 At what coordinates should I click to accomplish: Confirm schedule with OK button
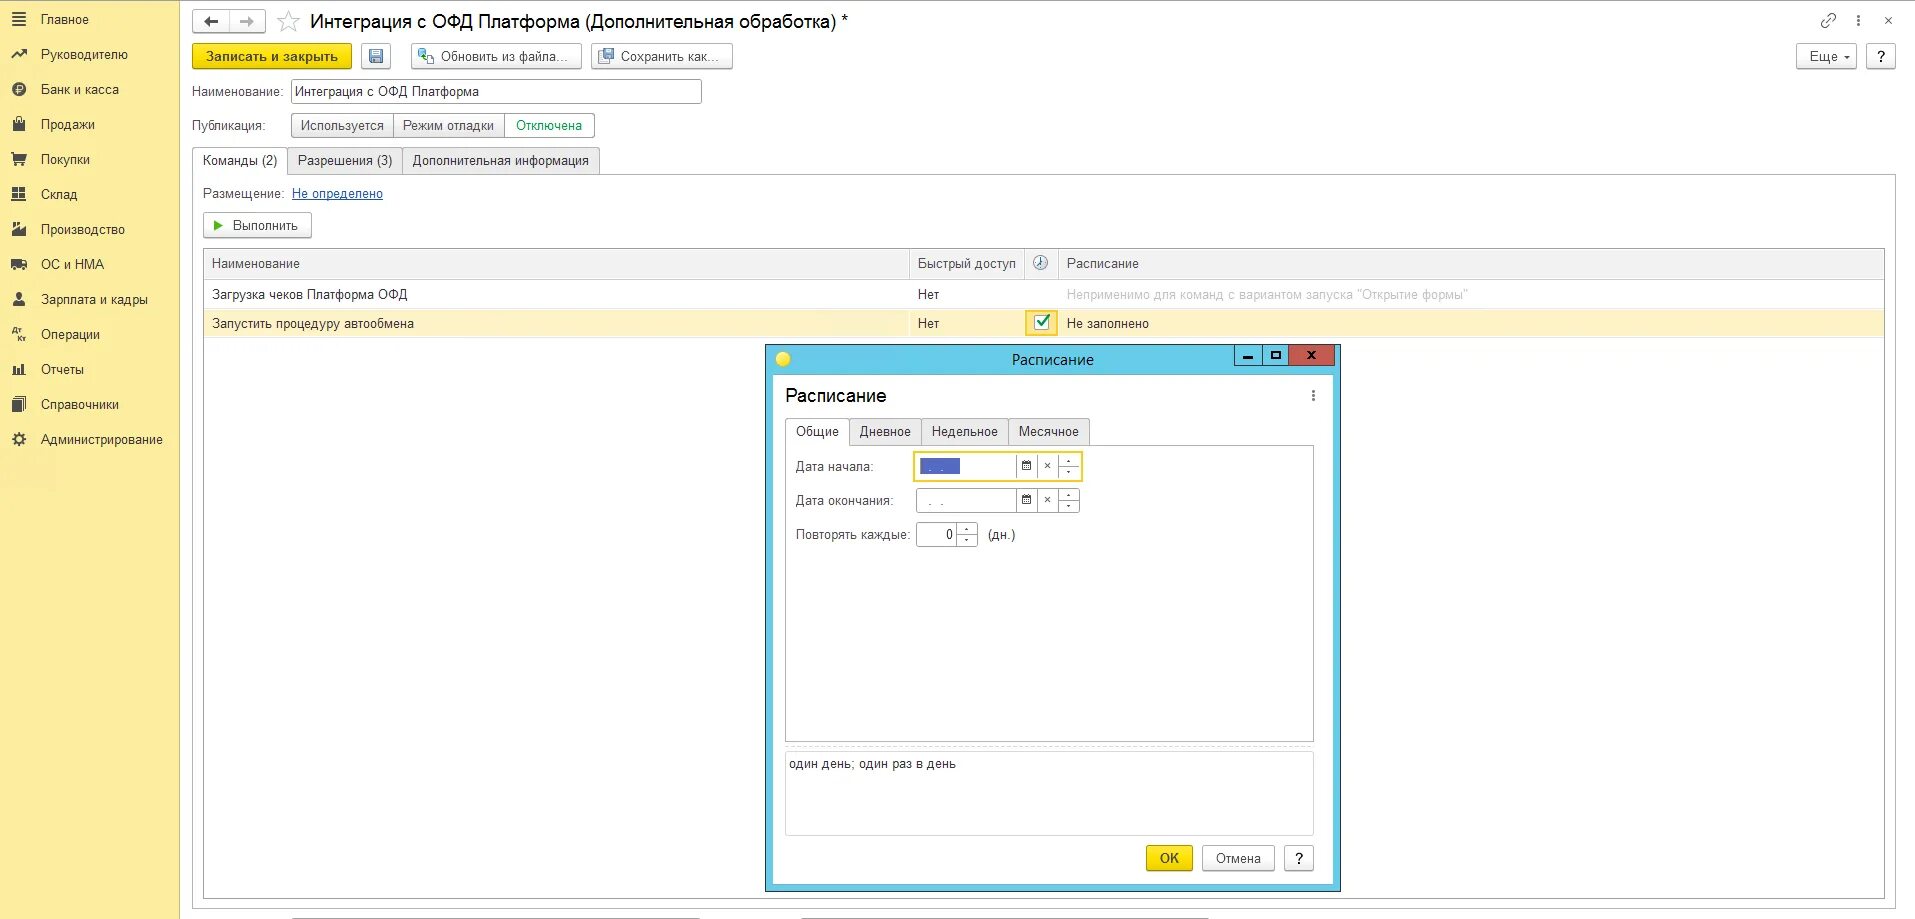click(1169, 858)
